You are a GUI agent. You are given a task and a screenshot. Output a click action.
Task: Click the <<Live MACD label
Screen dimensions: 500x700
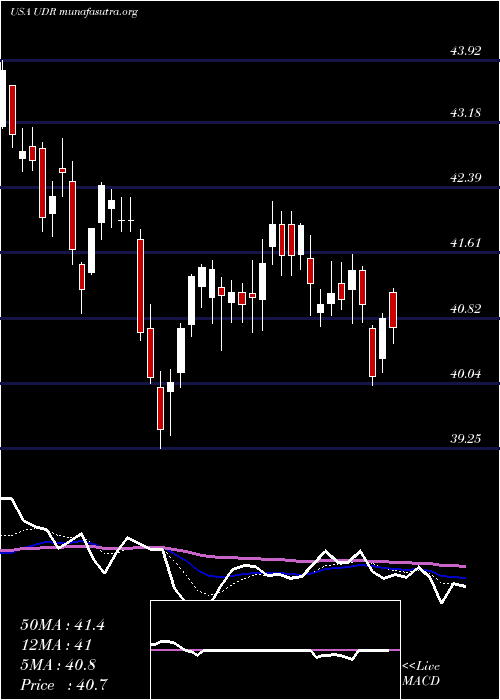(421, 673)
